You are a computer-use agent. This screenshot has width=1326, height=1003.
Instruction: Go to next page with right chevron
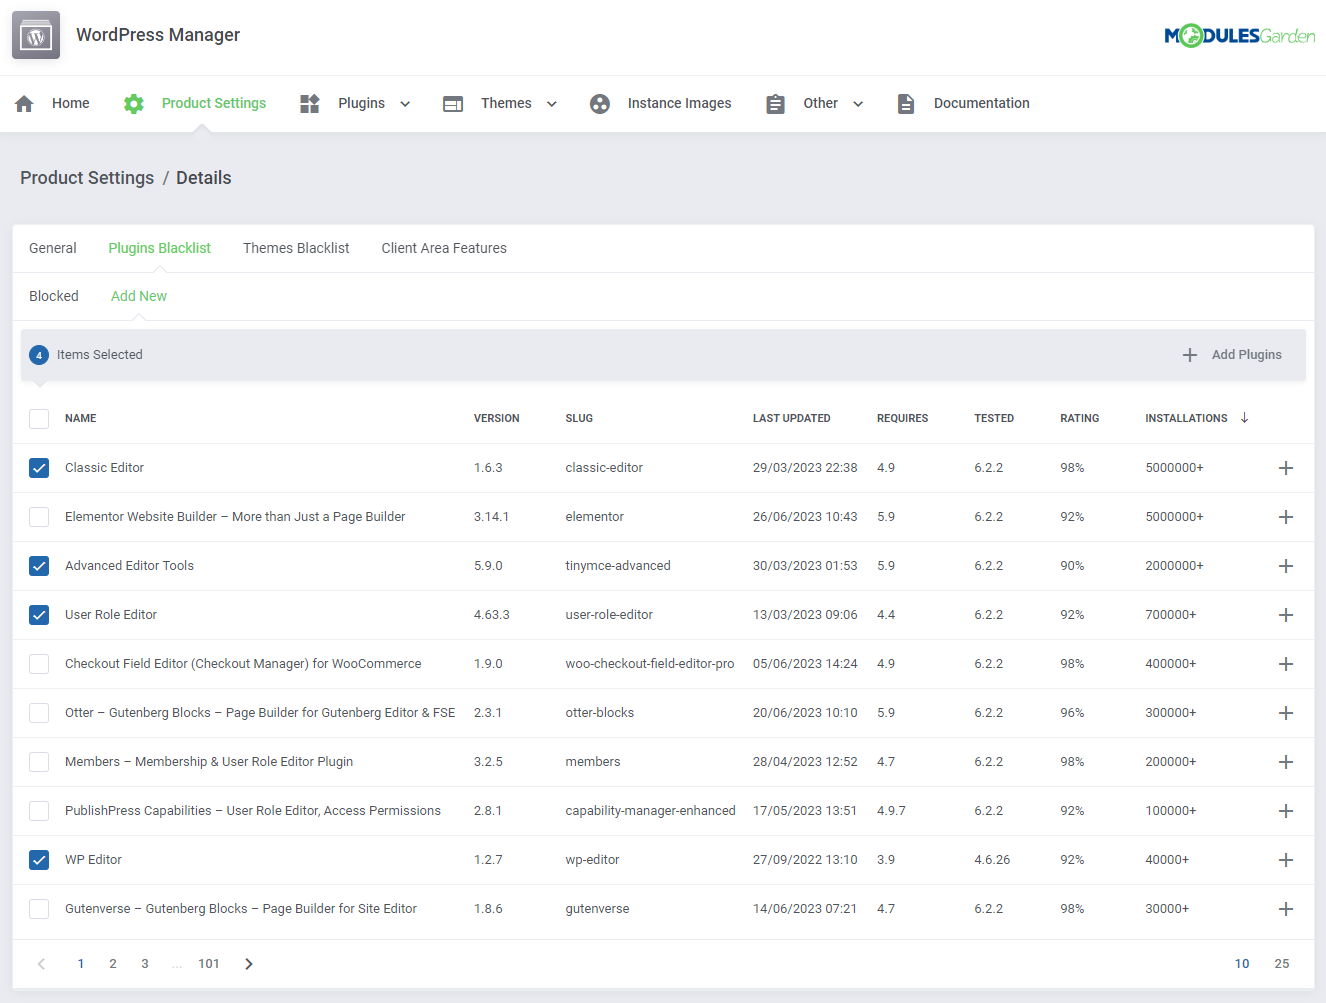click(249, 964)
